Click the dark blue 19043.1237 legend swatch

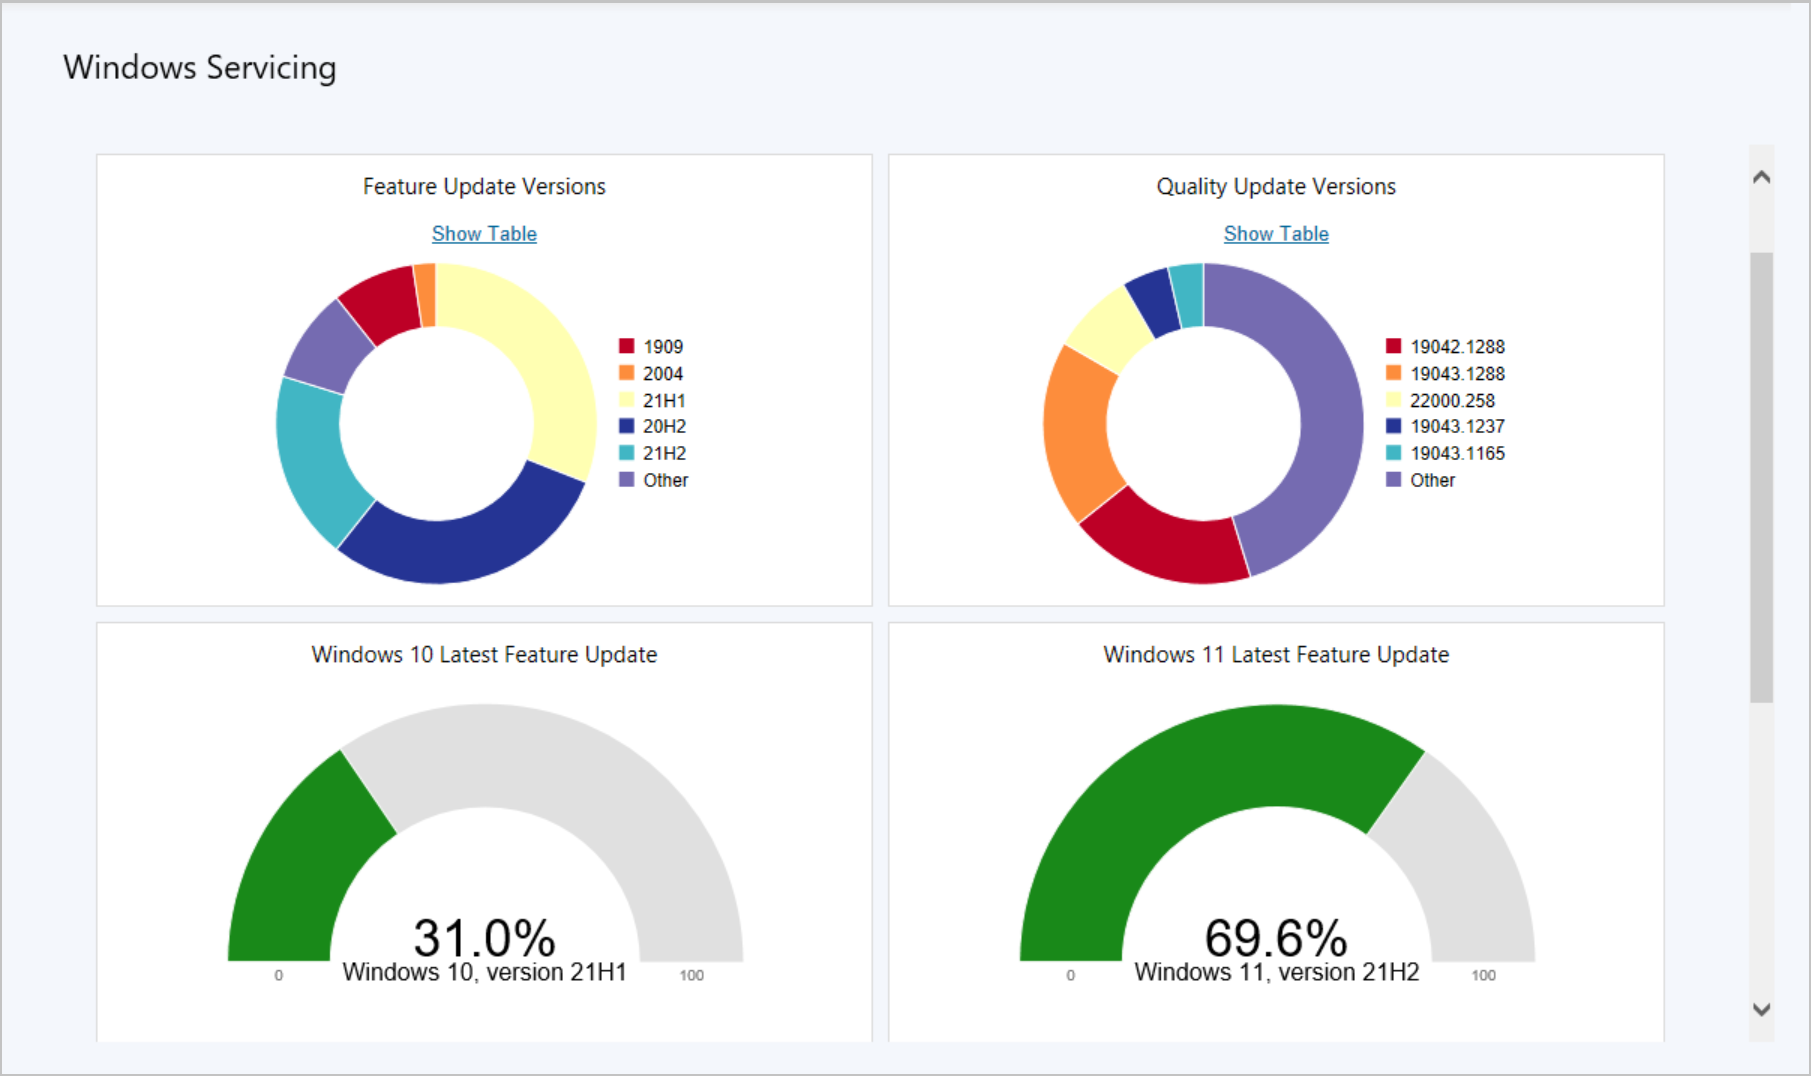click(x=1394, y=426)
